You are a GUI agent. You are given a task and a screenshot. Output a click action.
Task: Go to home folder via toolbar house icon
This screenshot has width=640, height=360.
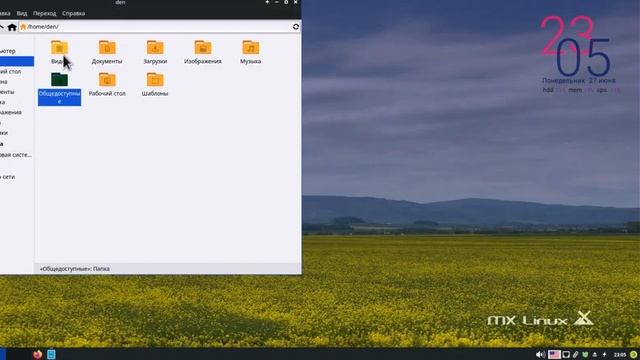tap(12, 27)
